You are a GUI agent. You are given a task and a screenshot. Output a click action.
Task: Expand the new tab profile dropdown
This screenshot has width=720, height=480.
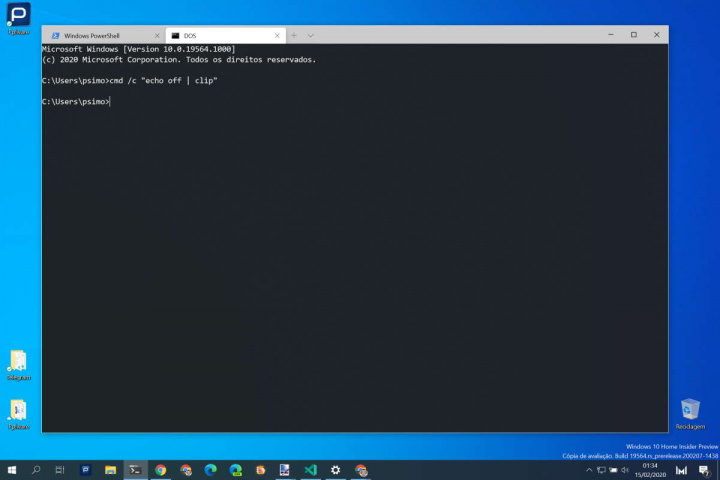[x=310, y=35]
